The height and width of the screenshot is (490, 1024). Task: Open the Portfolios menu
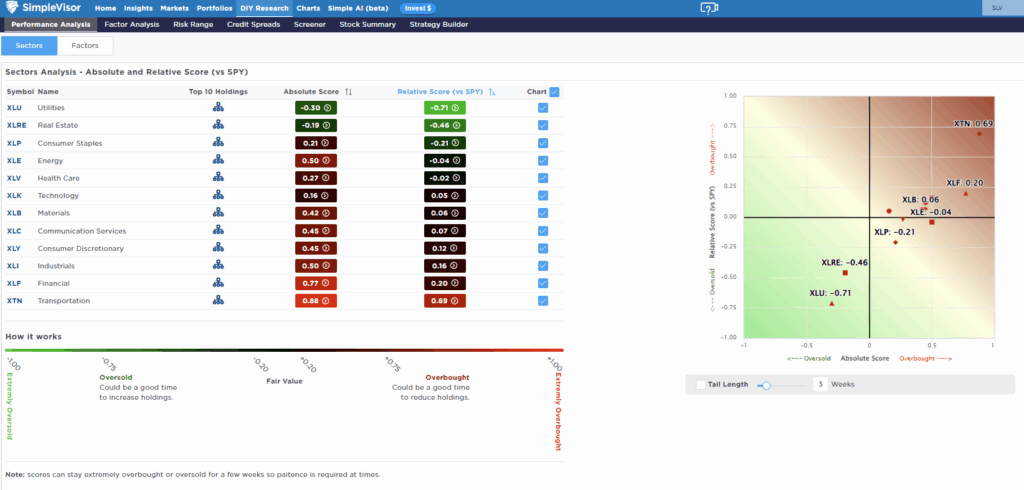coord(214,8)
